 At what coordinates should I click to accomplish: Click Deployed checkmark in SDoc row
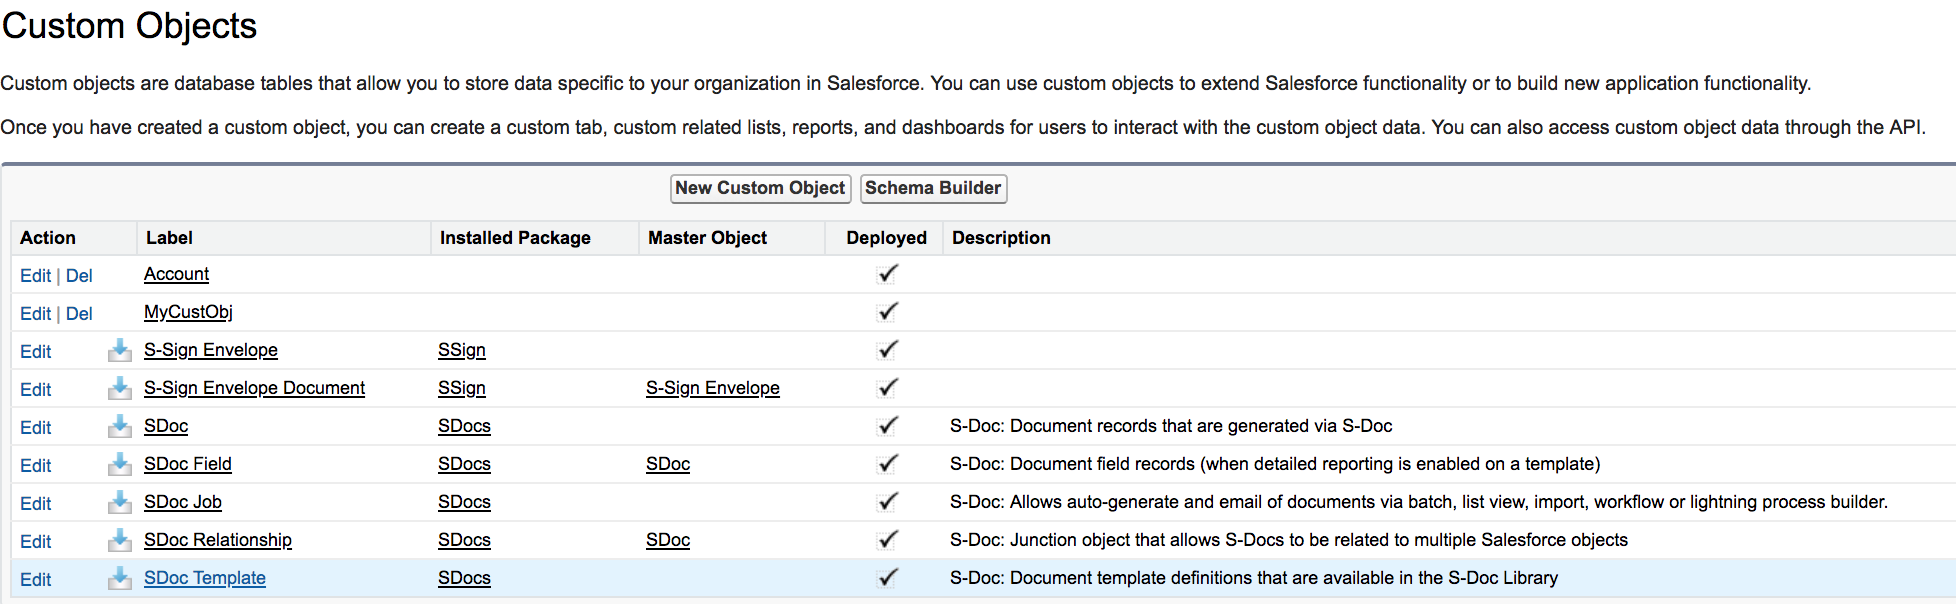click(x=887, y=426)
